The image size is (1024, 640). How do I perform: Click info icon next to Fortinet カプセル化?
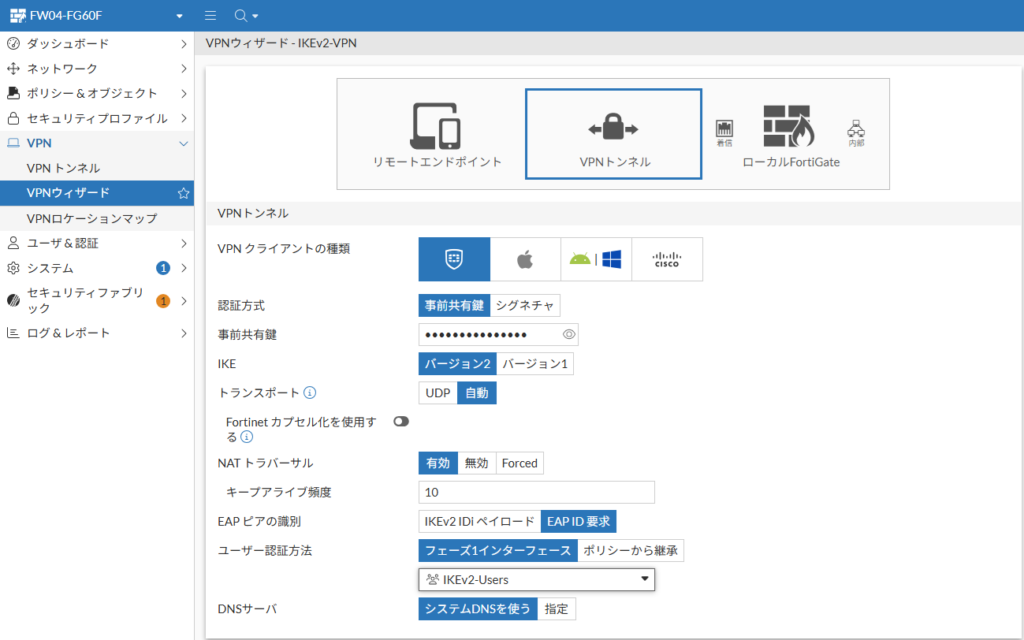(x=246, y=437)
